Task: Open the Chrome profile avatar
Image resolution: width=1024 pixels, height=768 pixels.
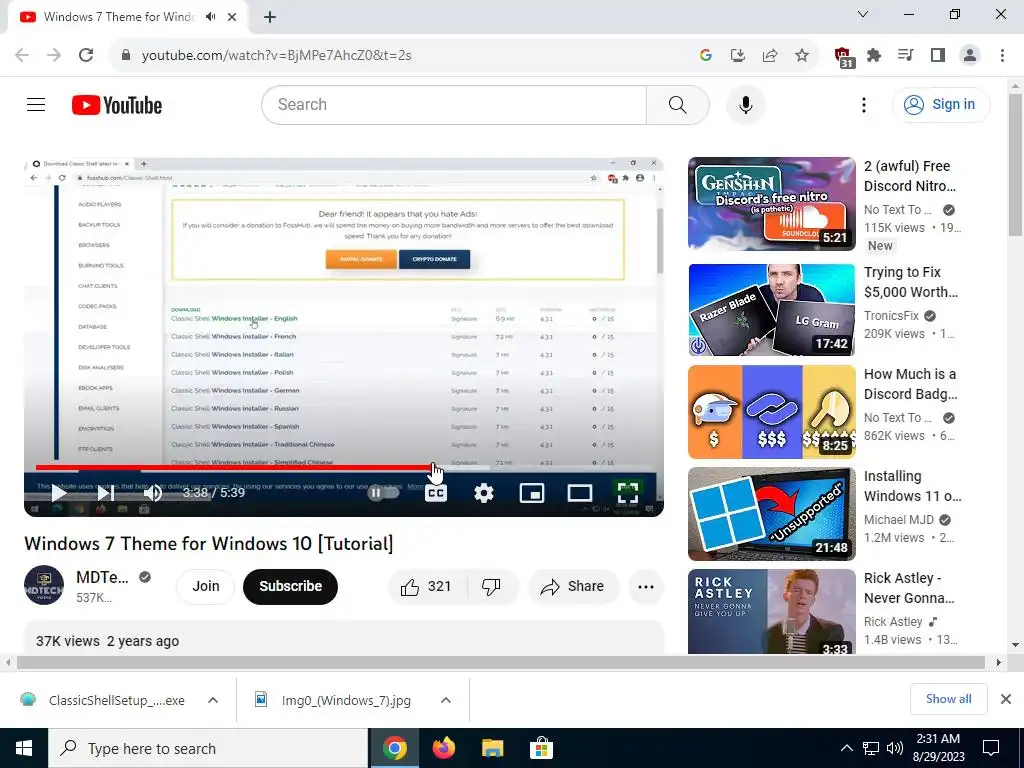Action: (970, 56)
